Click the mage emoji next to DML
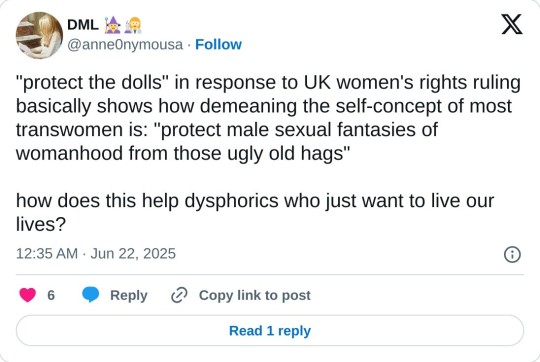Viewport: 540px width, 362px height. click(x=113, y=25)
